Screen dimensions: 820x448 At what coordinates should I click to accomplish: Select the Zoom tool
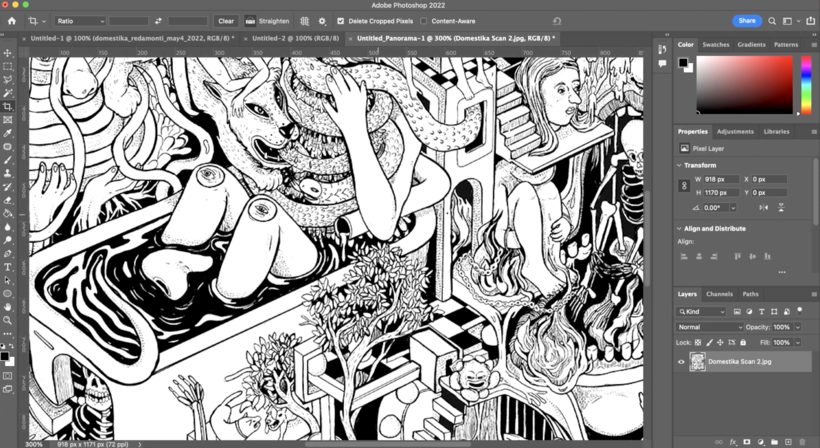(x=7, y=320)
